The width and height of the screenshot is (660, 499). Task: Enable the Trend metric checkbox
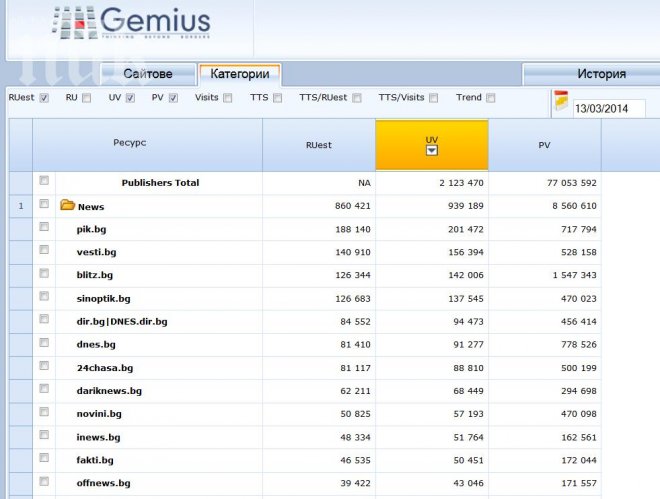point(490,98)
